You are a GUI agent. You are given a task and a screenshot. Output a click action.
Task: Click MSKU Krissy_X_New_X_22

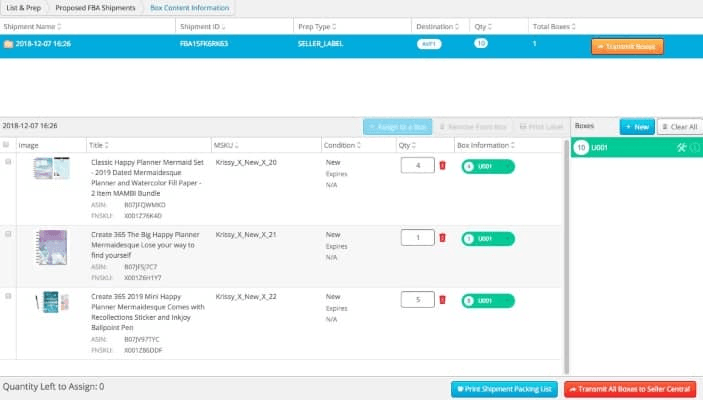[x=246, y=296]
